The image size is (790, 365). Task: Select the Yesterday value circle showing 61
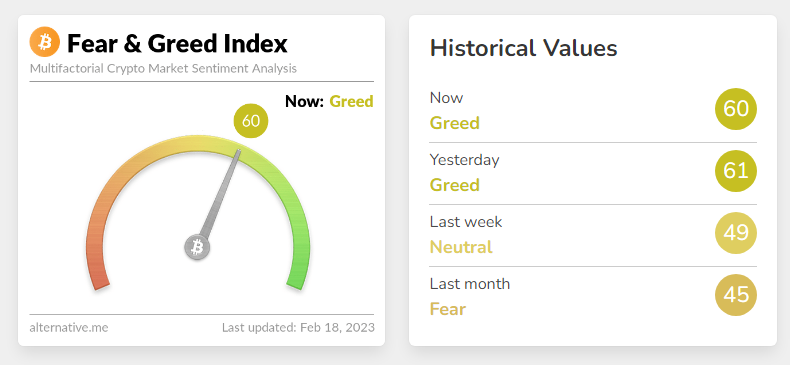(736, 171)
